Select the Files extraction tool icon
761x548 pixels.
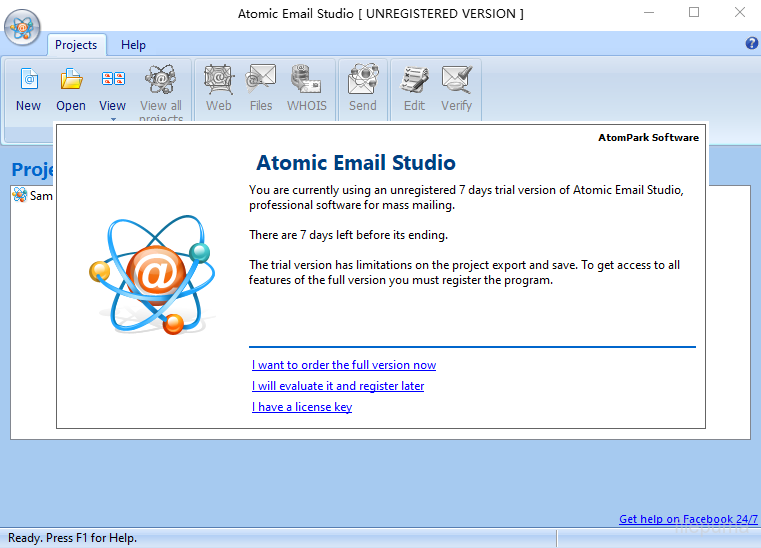pyautogui.click(x=261, y=79)
